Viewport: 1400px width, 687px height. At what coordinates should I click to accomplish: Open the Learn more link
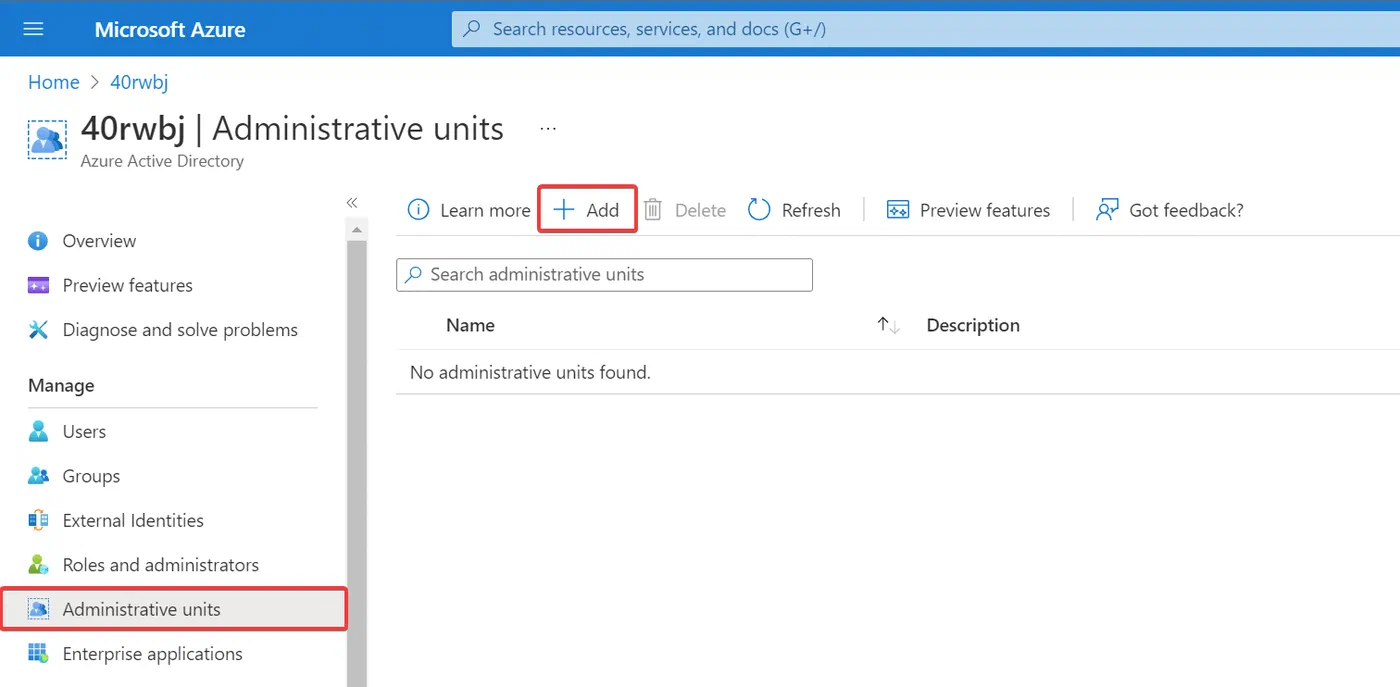pyautogui.click(x=485, y=210)
